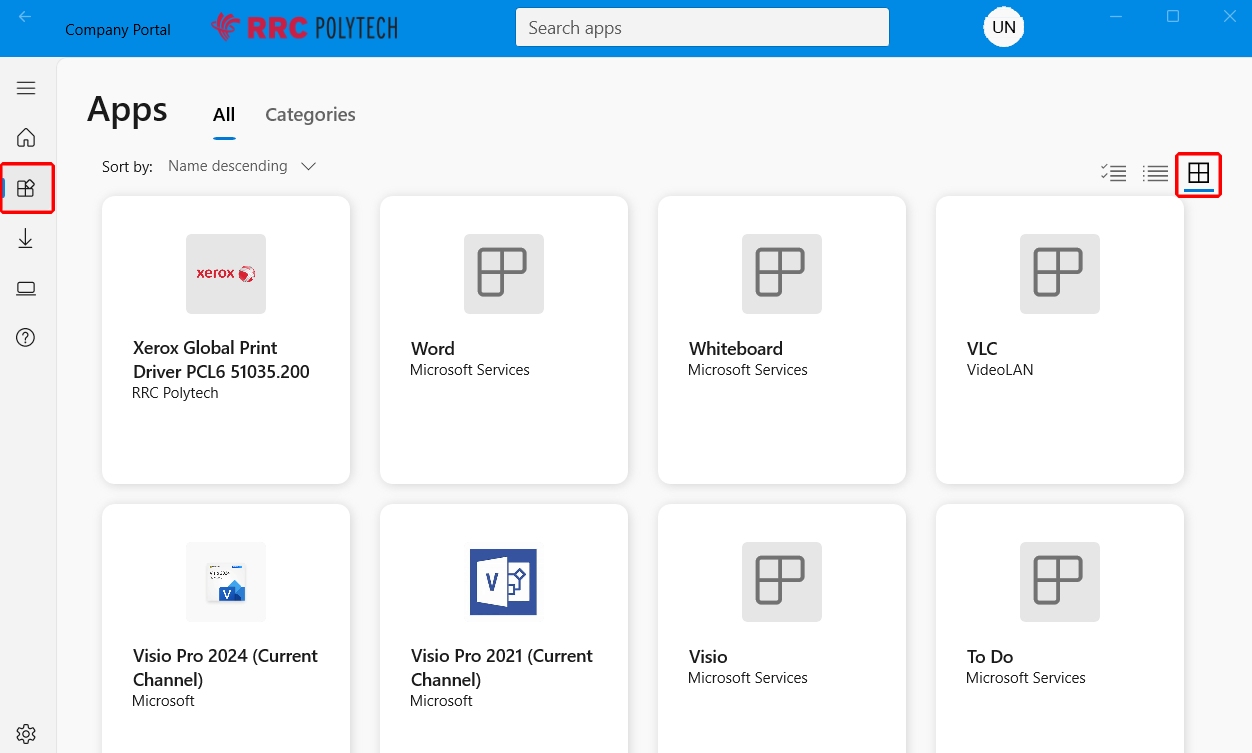The width and height of the screenshot is (1252, 753).
Task: Open Help & support question mark icon
Action: click(x=26, y=338)
